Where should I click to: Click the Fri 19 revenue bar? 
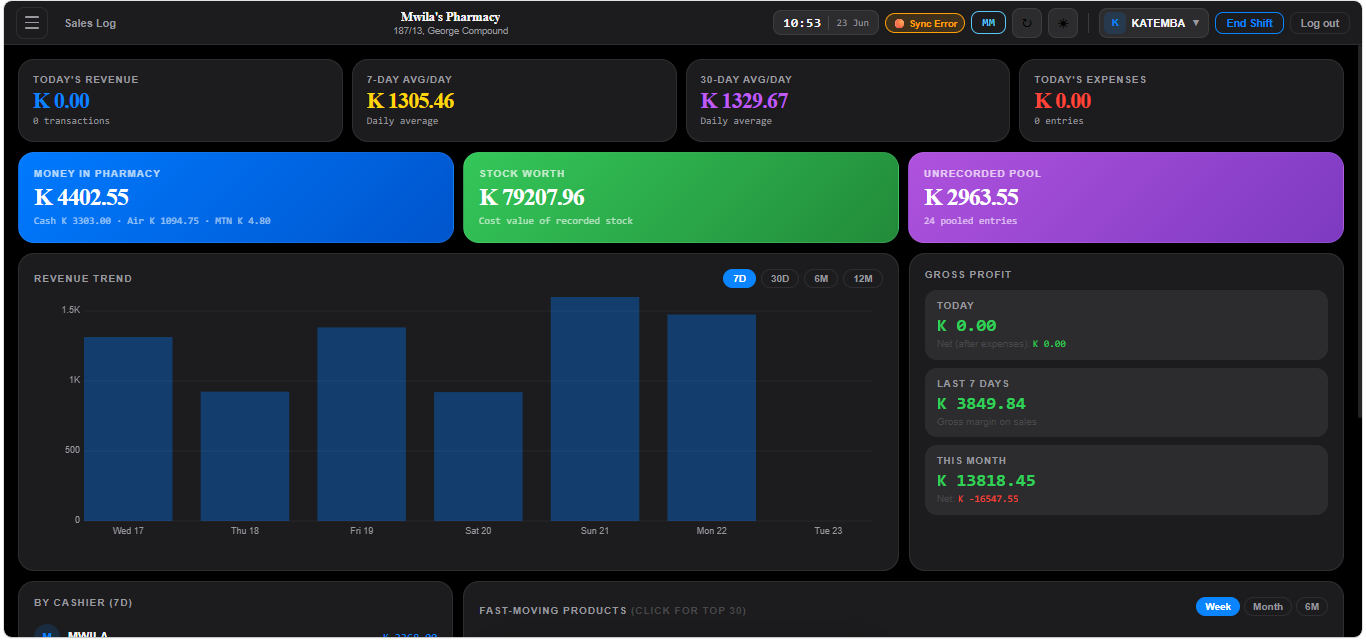click(x=362, y=424)
